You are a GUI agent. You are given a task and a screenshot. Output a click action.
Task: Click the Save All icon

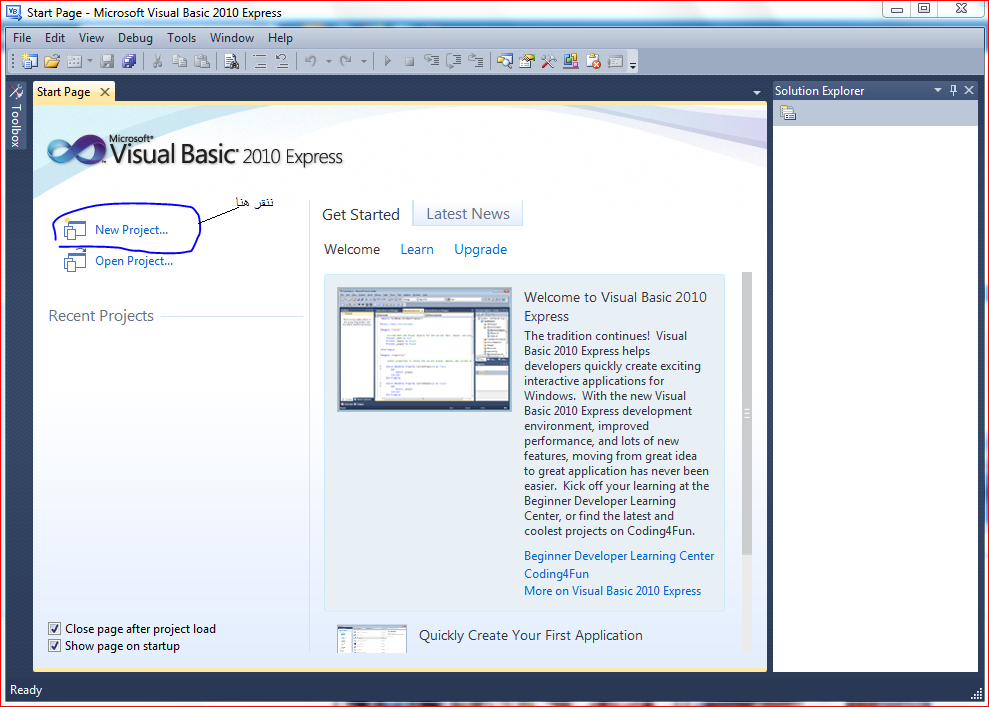129,61
